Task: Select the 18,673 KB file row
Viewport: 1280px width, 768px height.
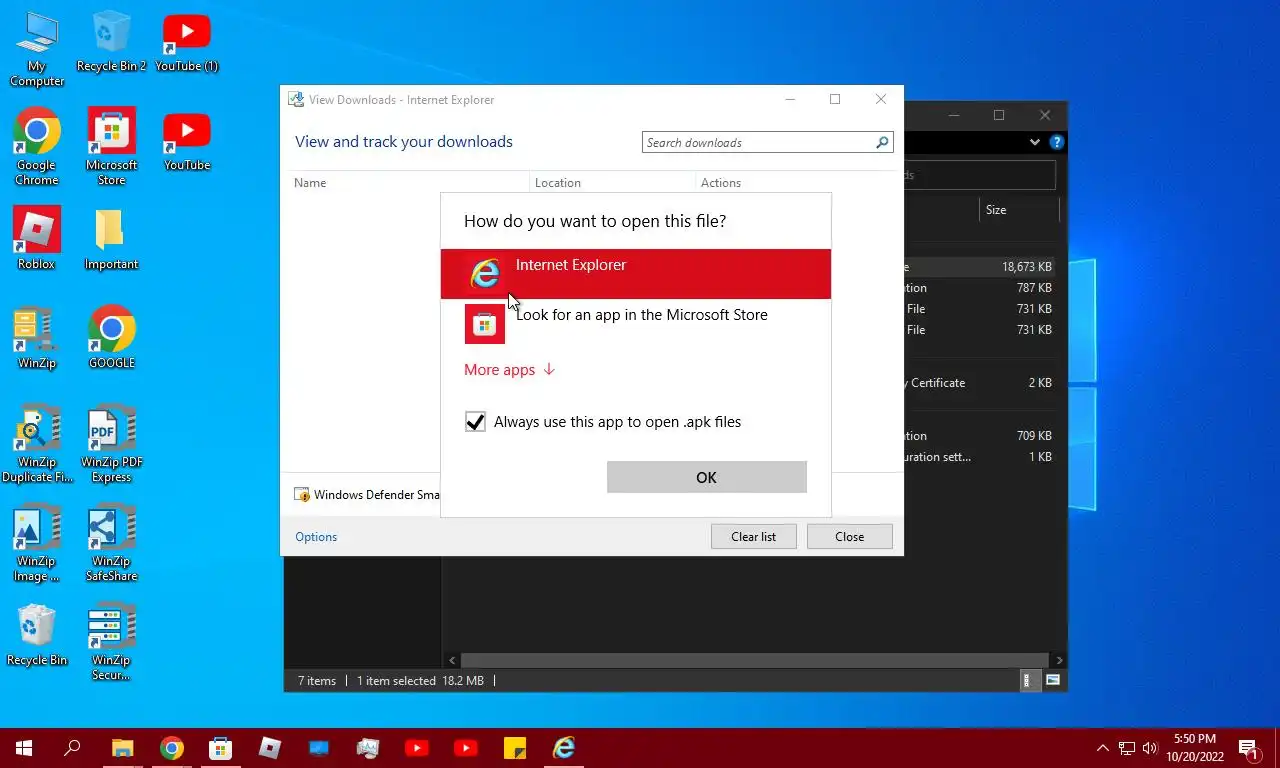Action: [x=979, y=267]
